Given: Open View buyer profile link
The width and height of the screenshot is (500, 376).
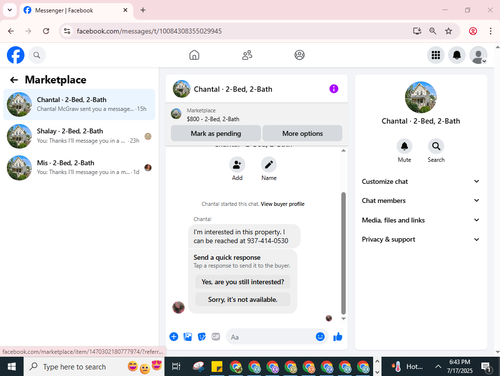Looking at the screenshot, I should click(282, 204).
